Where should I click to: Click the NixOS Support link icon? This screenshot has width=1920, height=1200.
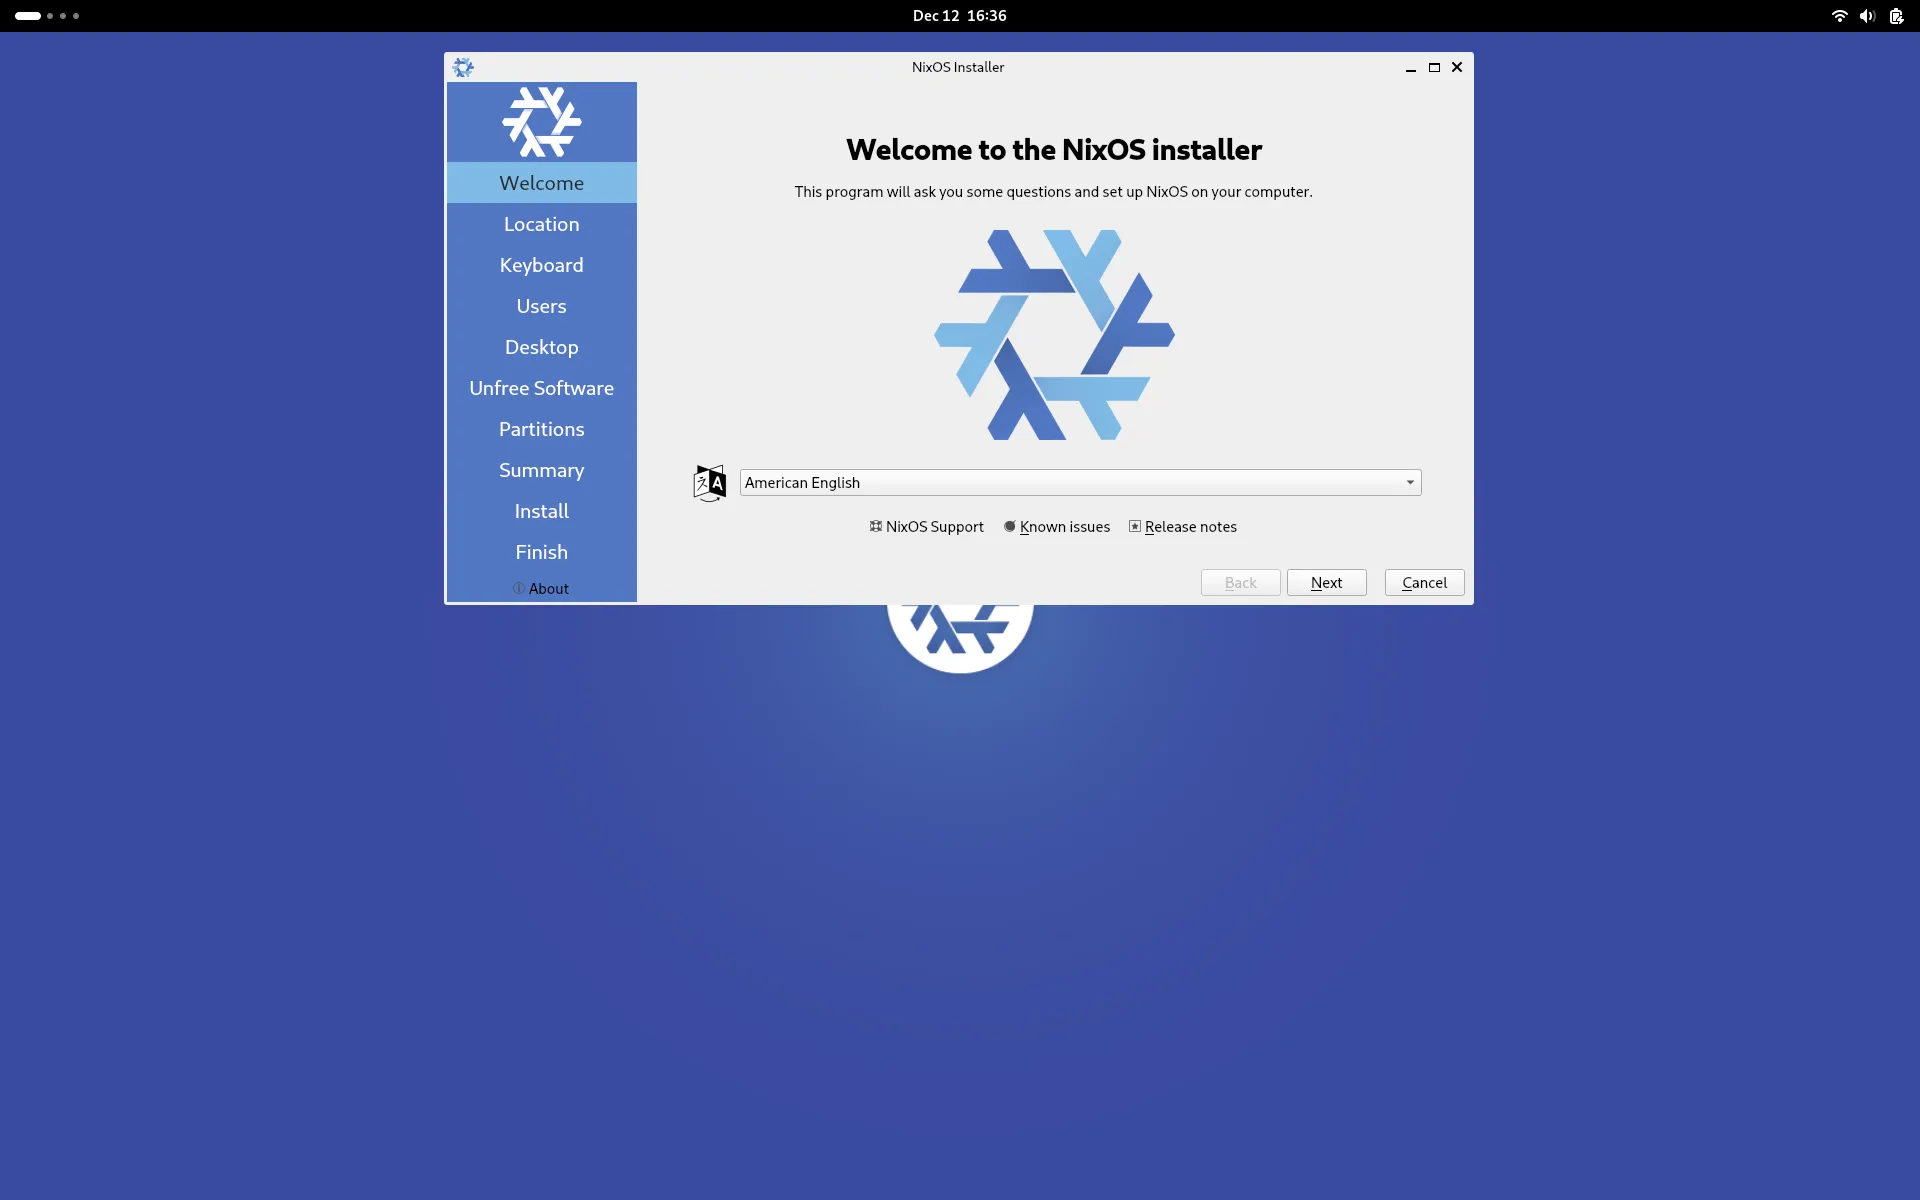(x=875, y=525)
